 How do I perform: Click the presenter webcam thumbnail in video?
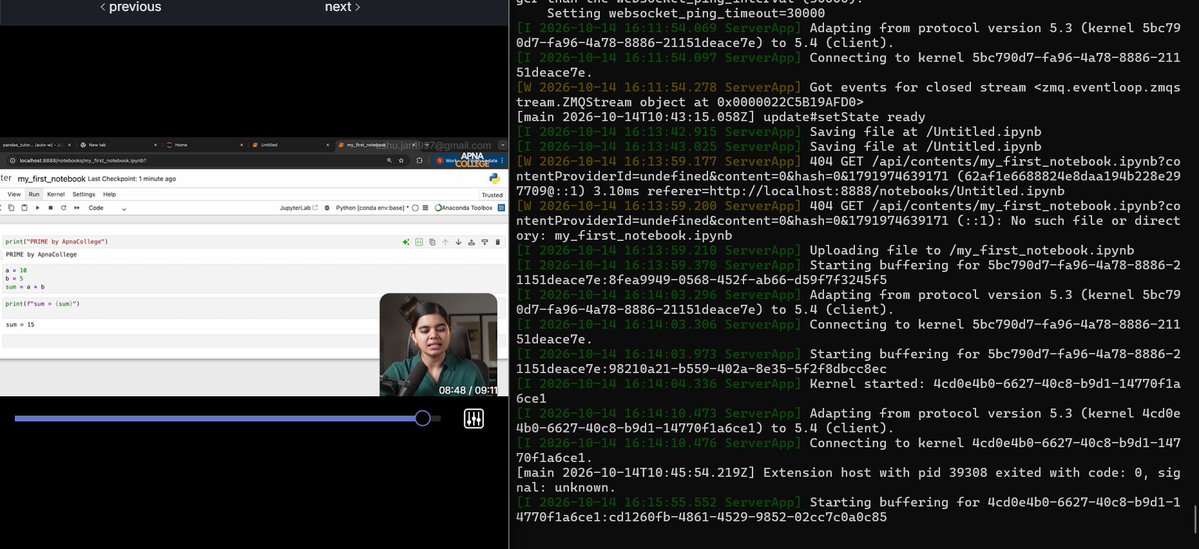438,344
